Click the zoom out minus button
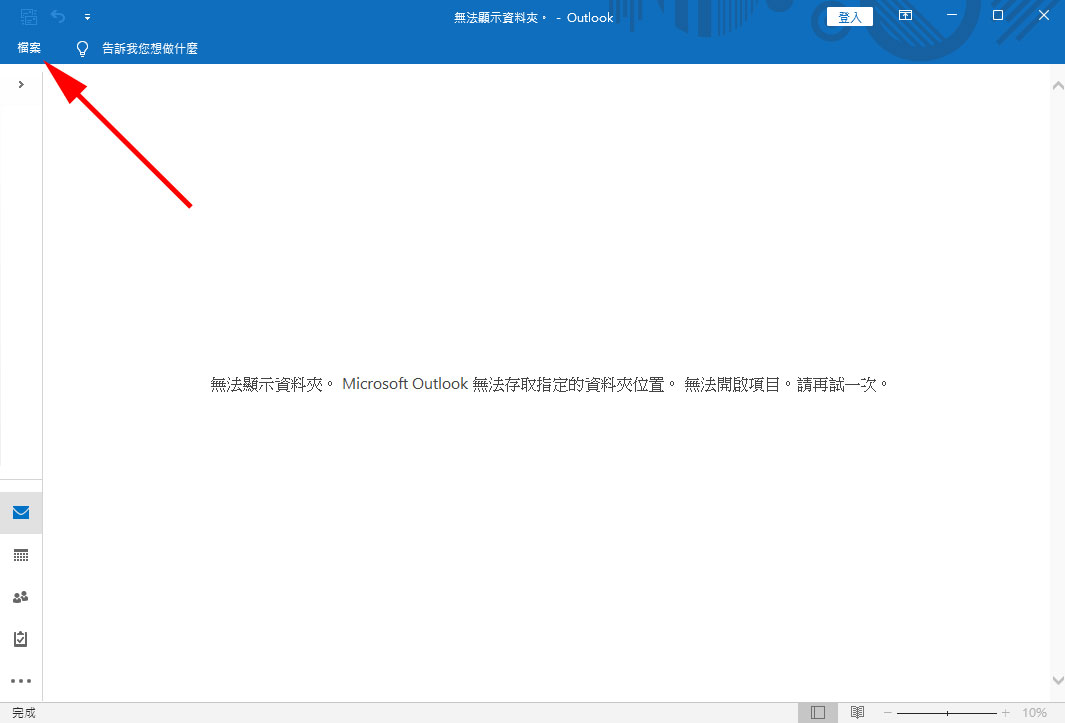 coord(888,713)
